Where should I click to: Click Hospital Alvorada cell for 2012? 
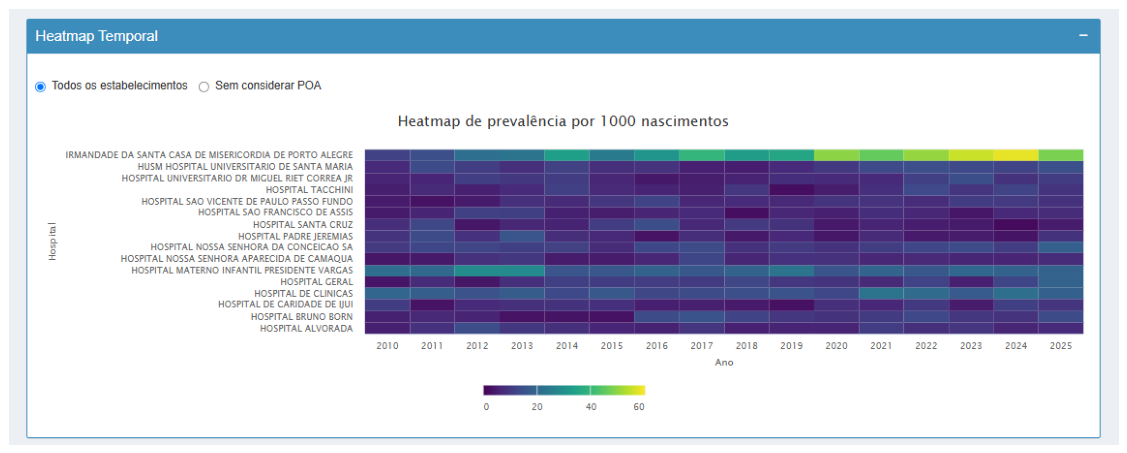point(477,328)
